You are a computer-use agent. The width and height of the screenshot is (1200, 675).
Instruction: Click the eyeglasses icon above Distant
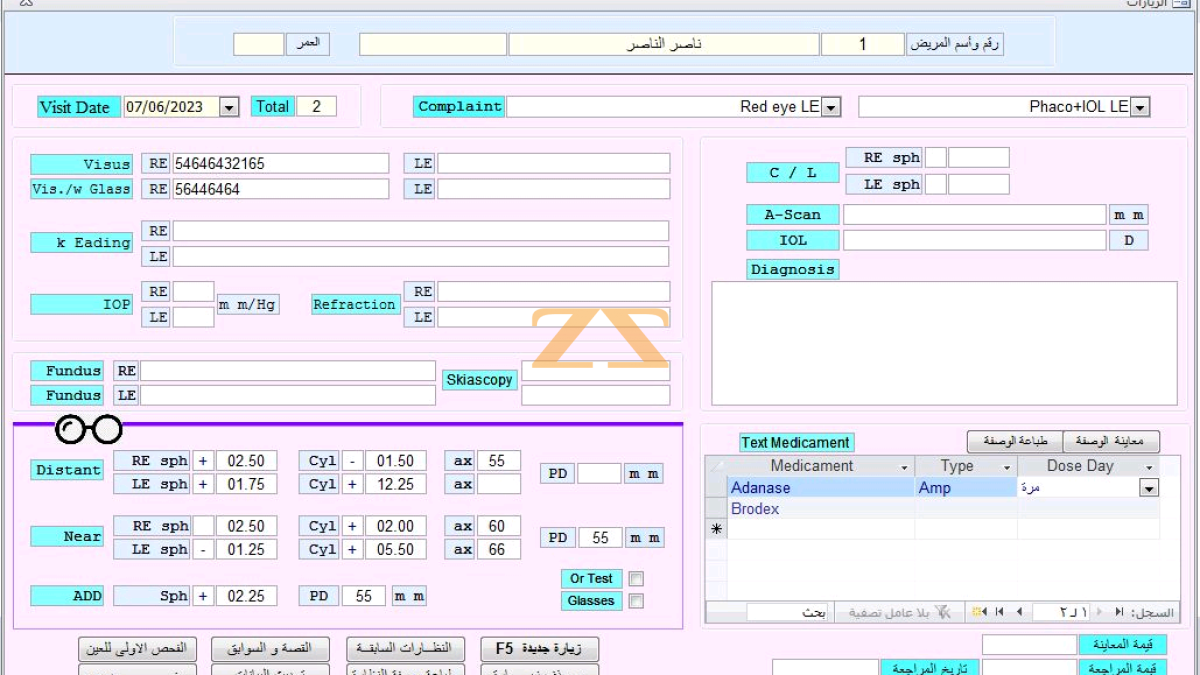[88, 430]
